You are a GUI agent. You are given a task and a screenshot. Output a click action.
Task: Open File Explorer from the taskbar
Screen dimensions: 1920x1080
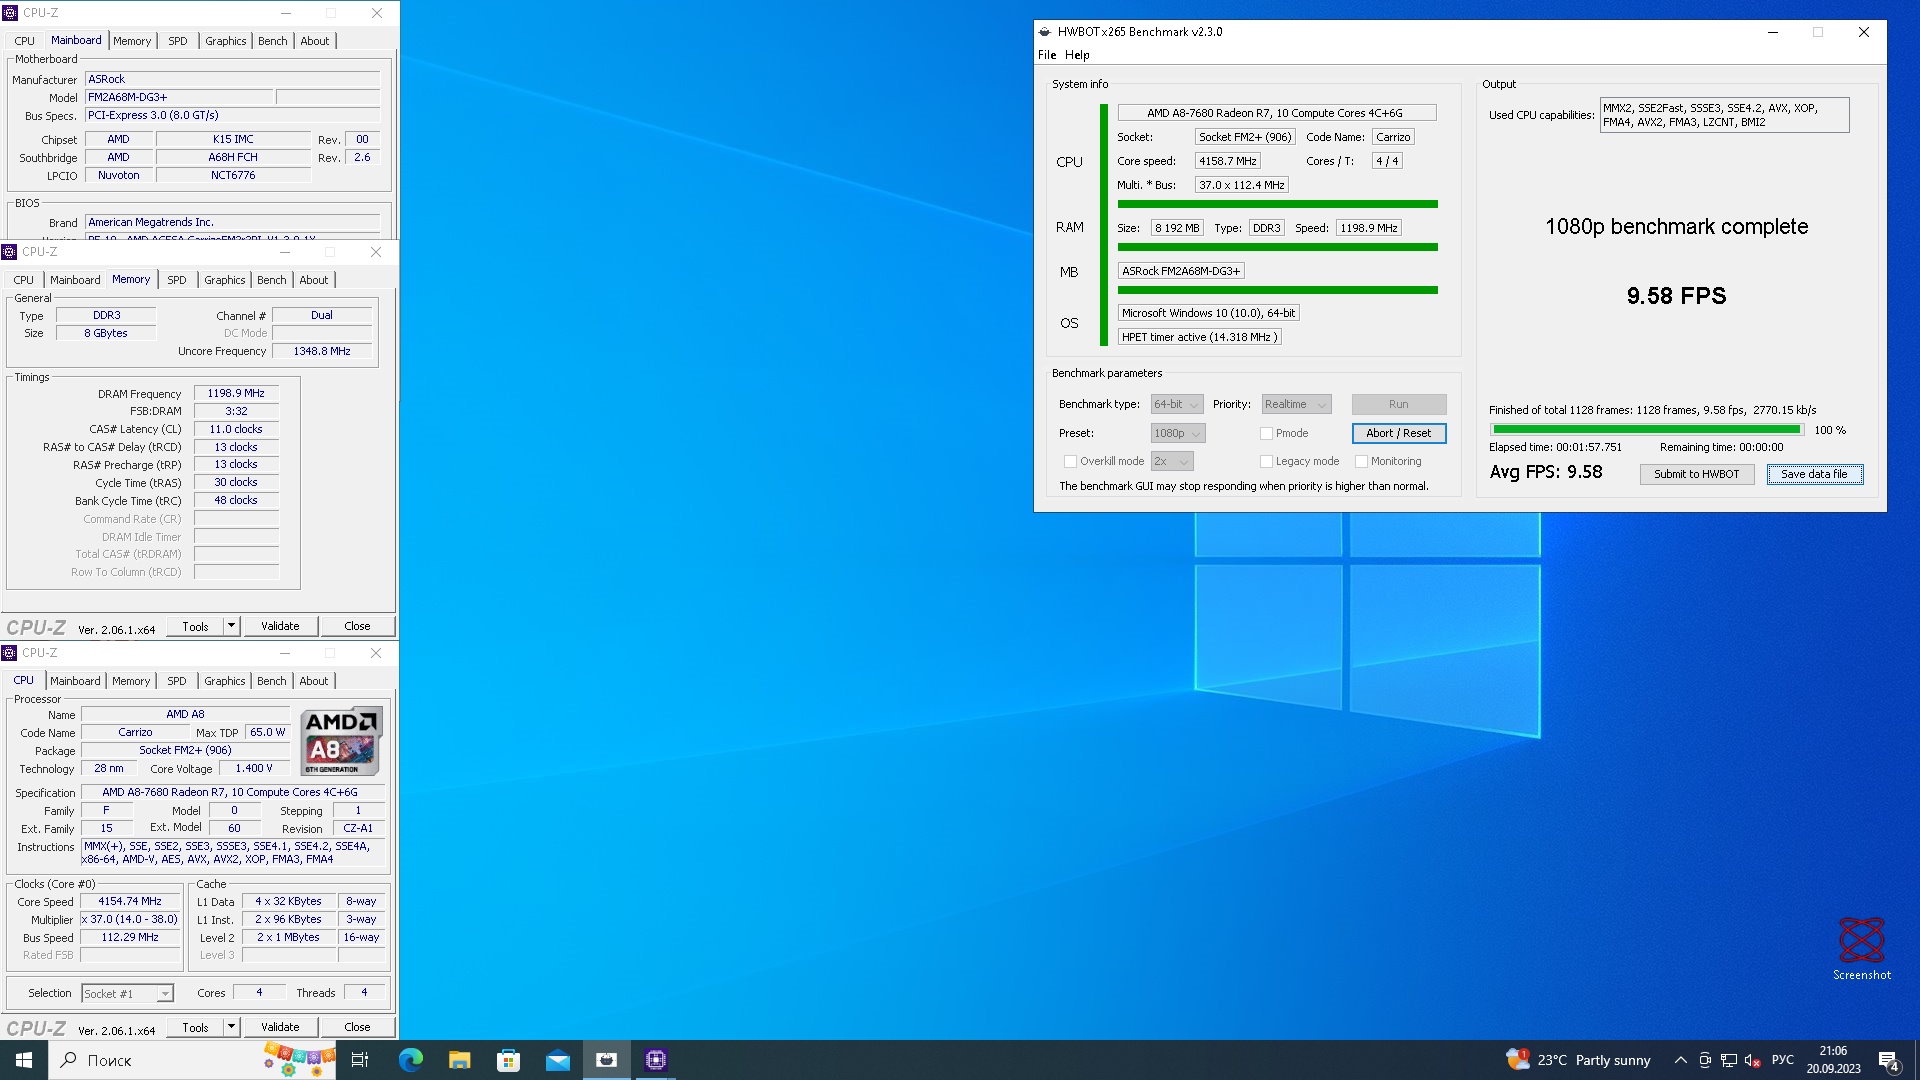click(459, 1060)
